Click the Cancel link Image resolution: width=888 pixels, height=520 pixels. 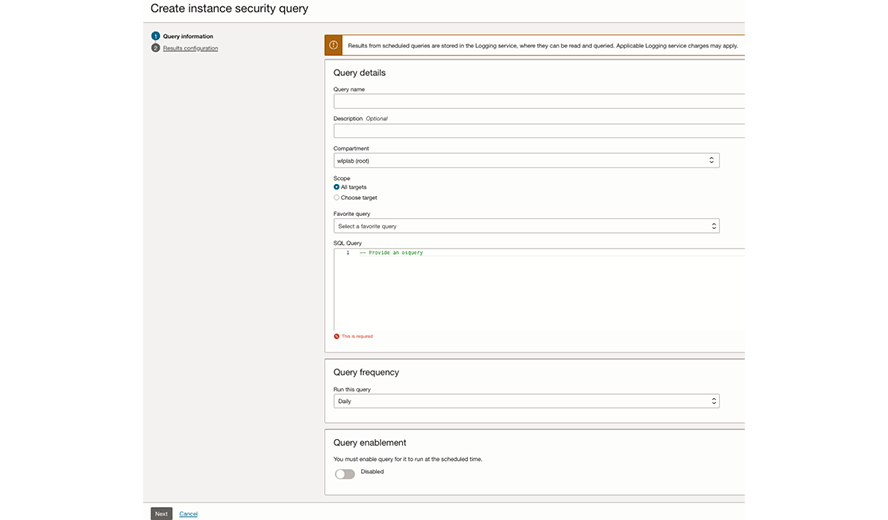pyautogui.click(x=188, y=514)
